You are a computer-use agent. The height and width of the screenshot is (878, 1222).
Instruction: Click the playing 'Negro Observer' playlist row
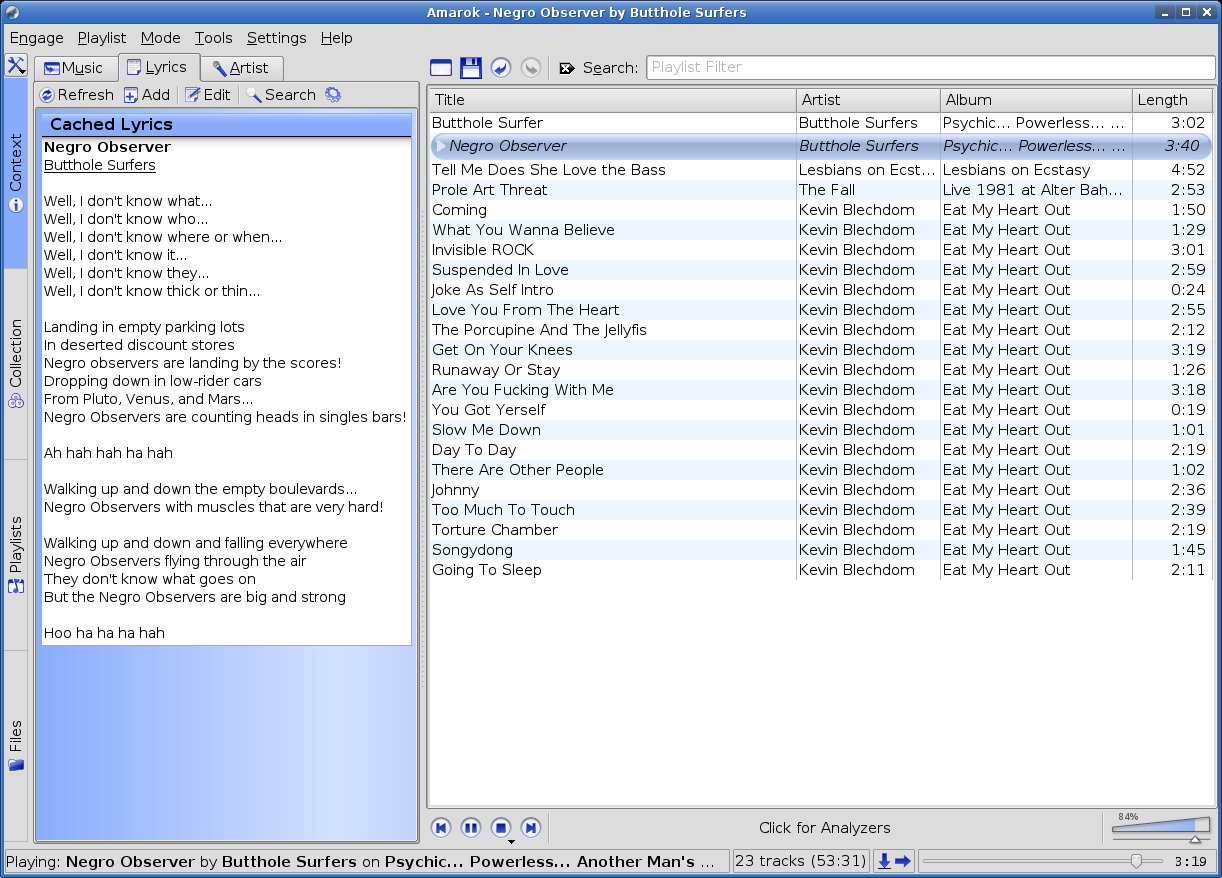coord(820,146)
